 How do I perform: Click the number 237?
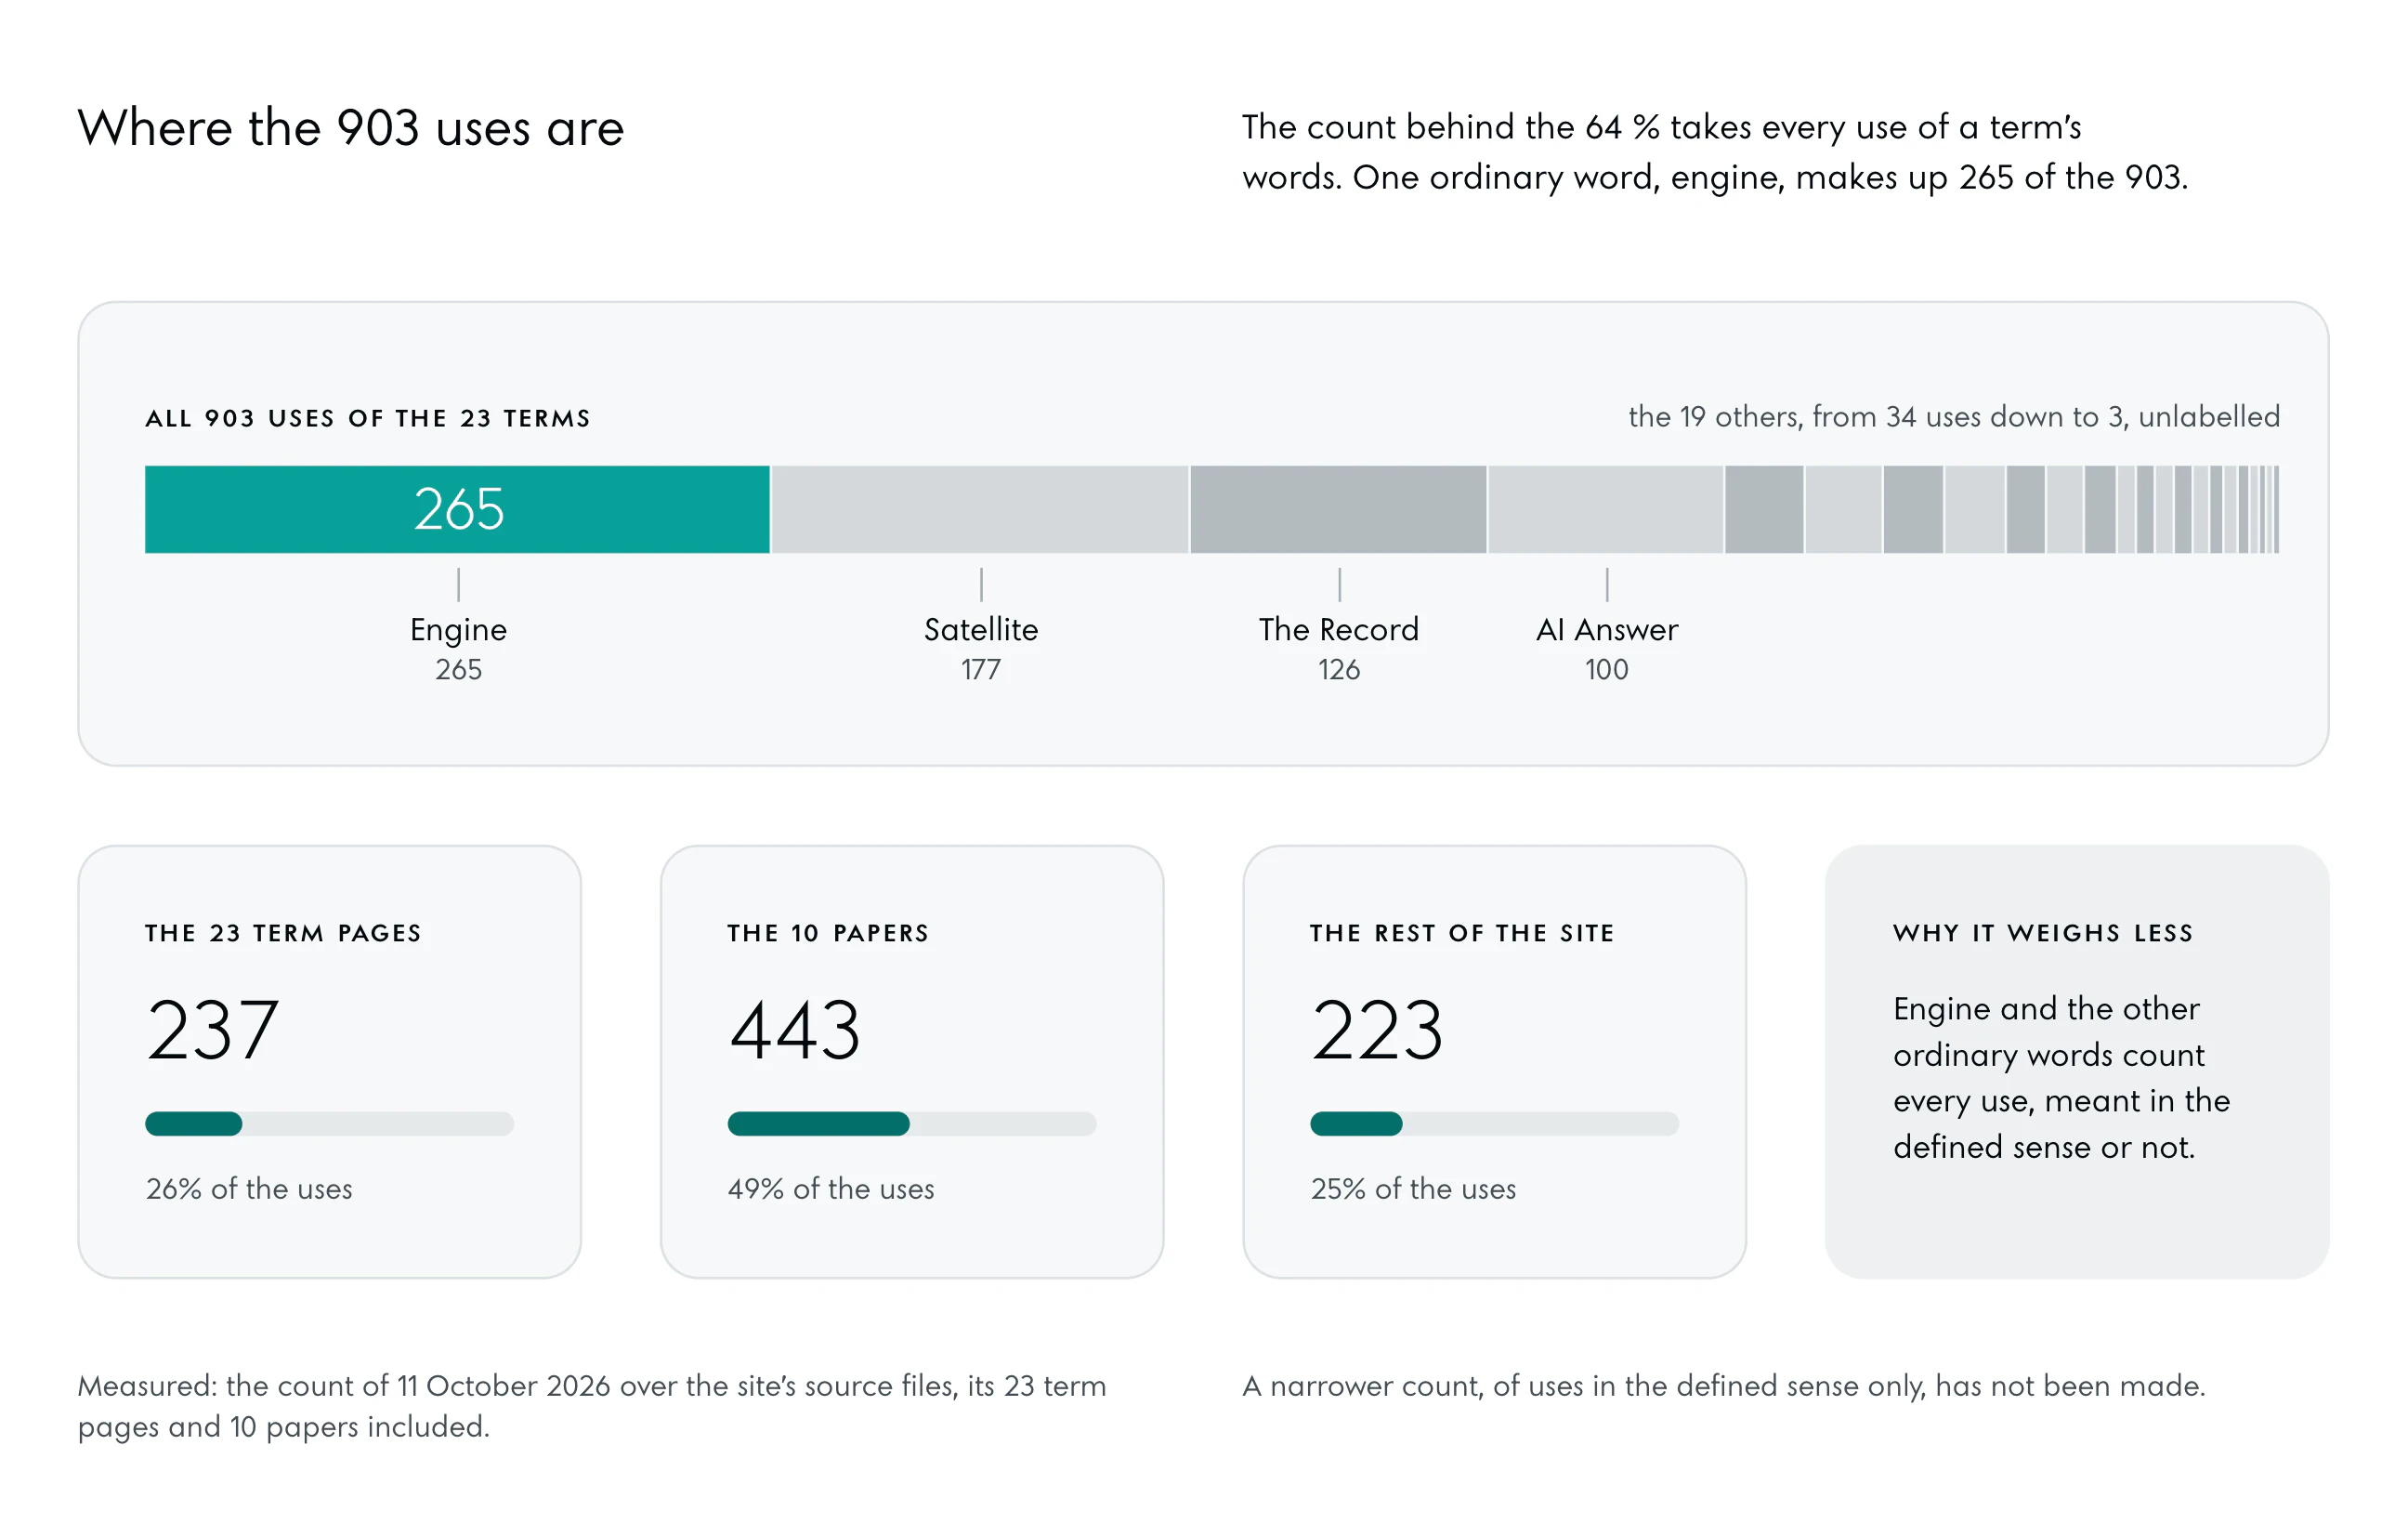coord(212,1031)
